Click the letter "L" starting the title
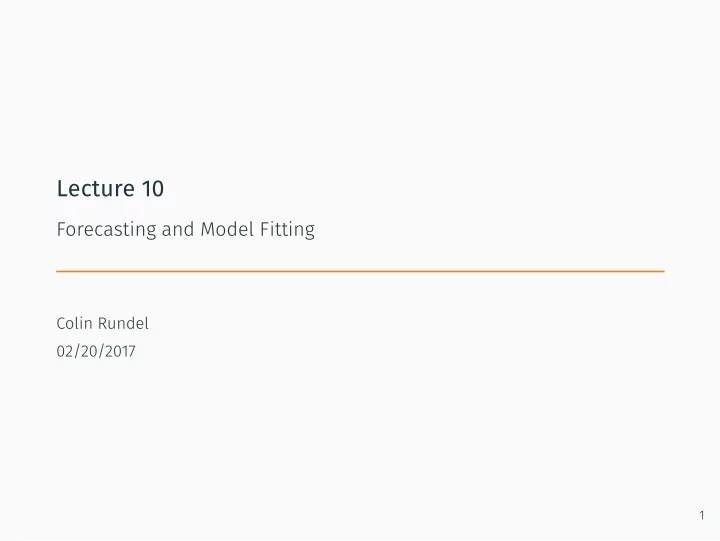This screenshot has width=720, height=541. pos(62,188)
